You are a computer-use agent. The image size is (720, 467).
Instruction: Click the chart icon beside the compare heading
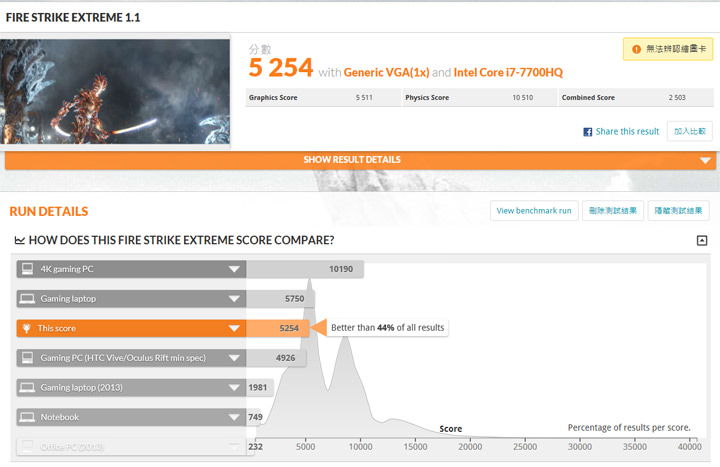pos(19,240)
